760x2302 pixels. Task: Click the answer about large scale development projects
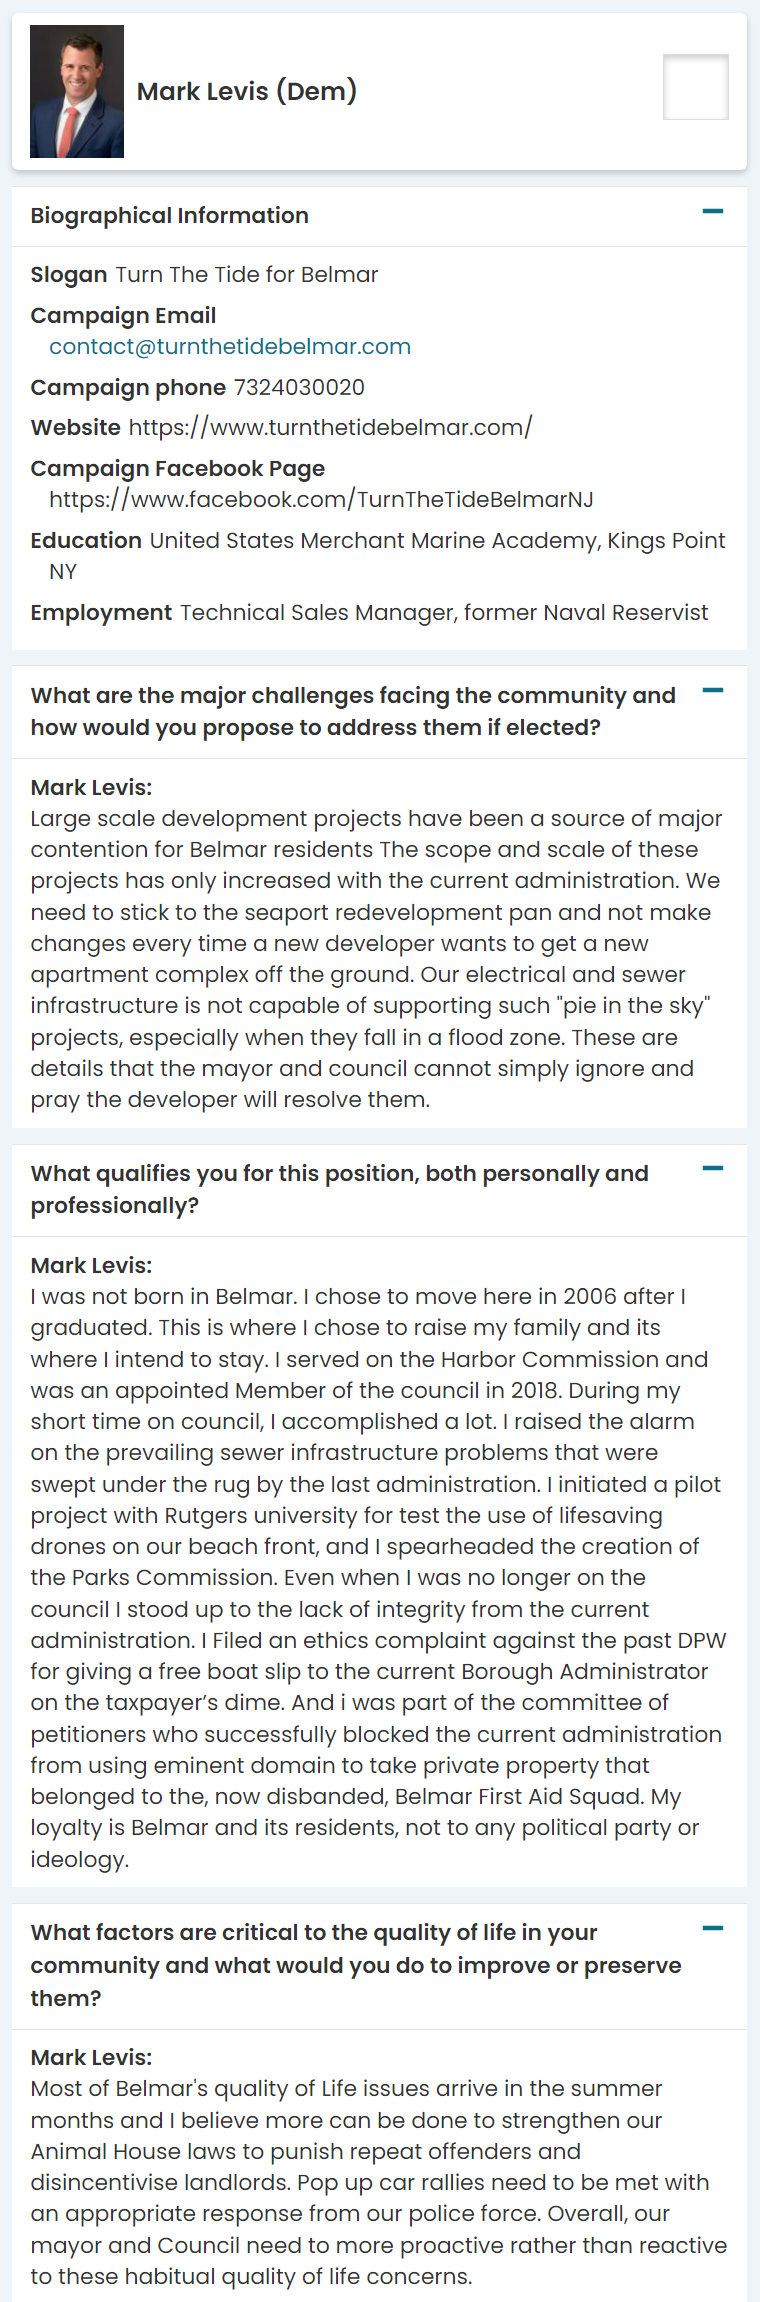pyautogui.click(x=376, y=958)
